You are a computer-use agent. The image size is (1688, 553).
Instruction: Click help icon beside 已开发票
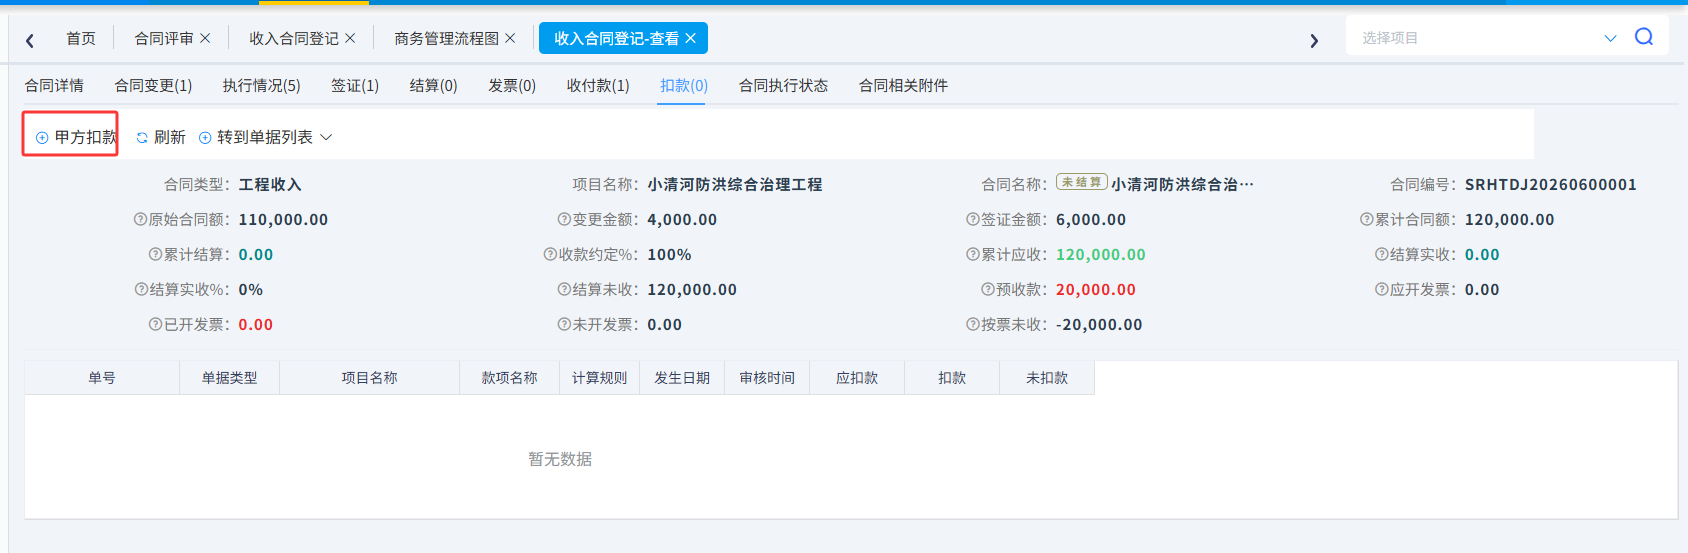(156, 324)
